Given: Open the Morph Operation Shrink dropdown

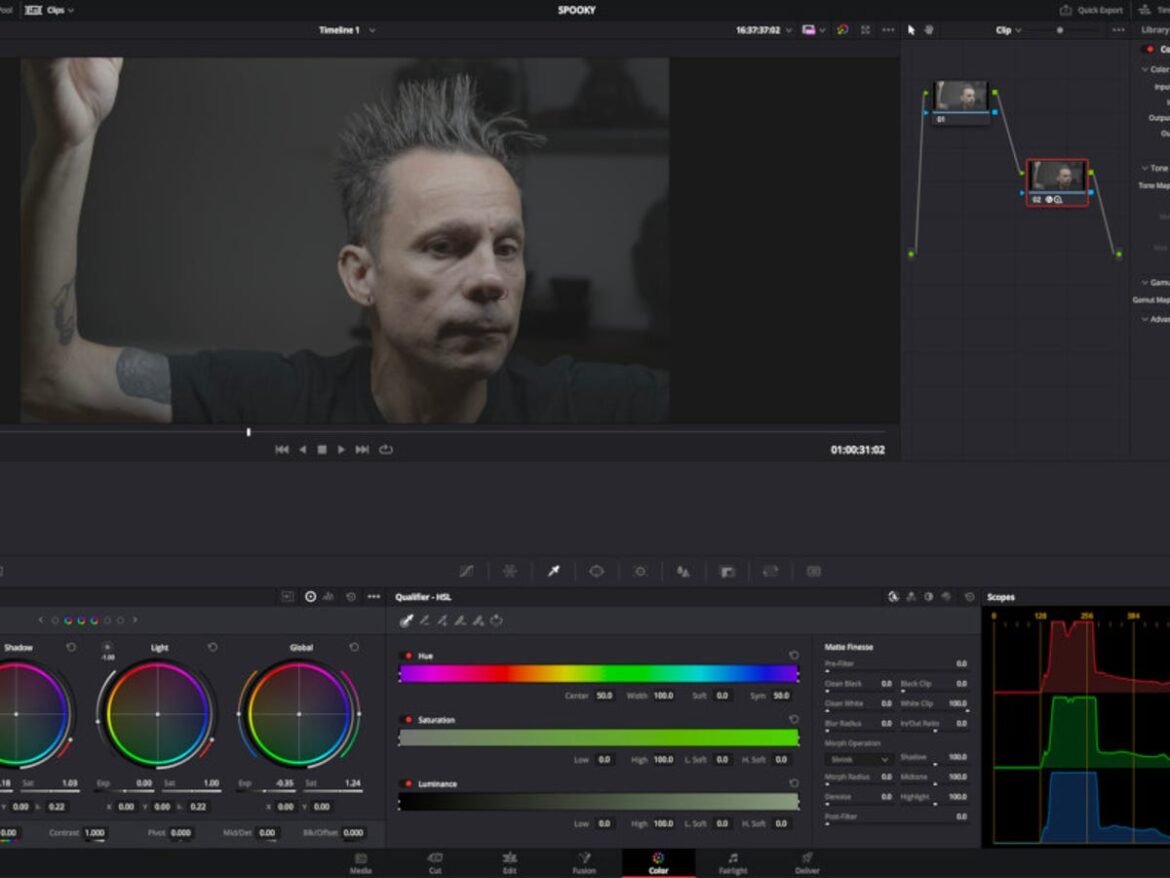Looking at the screenshot, I should click(x=858, y=760).
